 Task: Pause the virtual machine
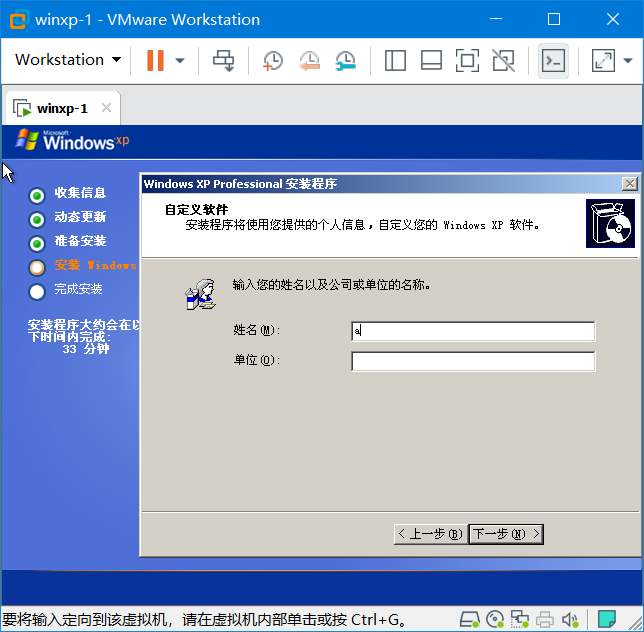click(155, 60)
